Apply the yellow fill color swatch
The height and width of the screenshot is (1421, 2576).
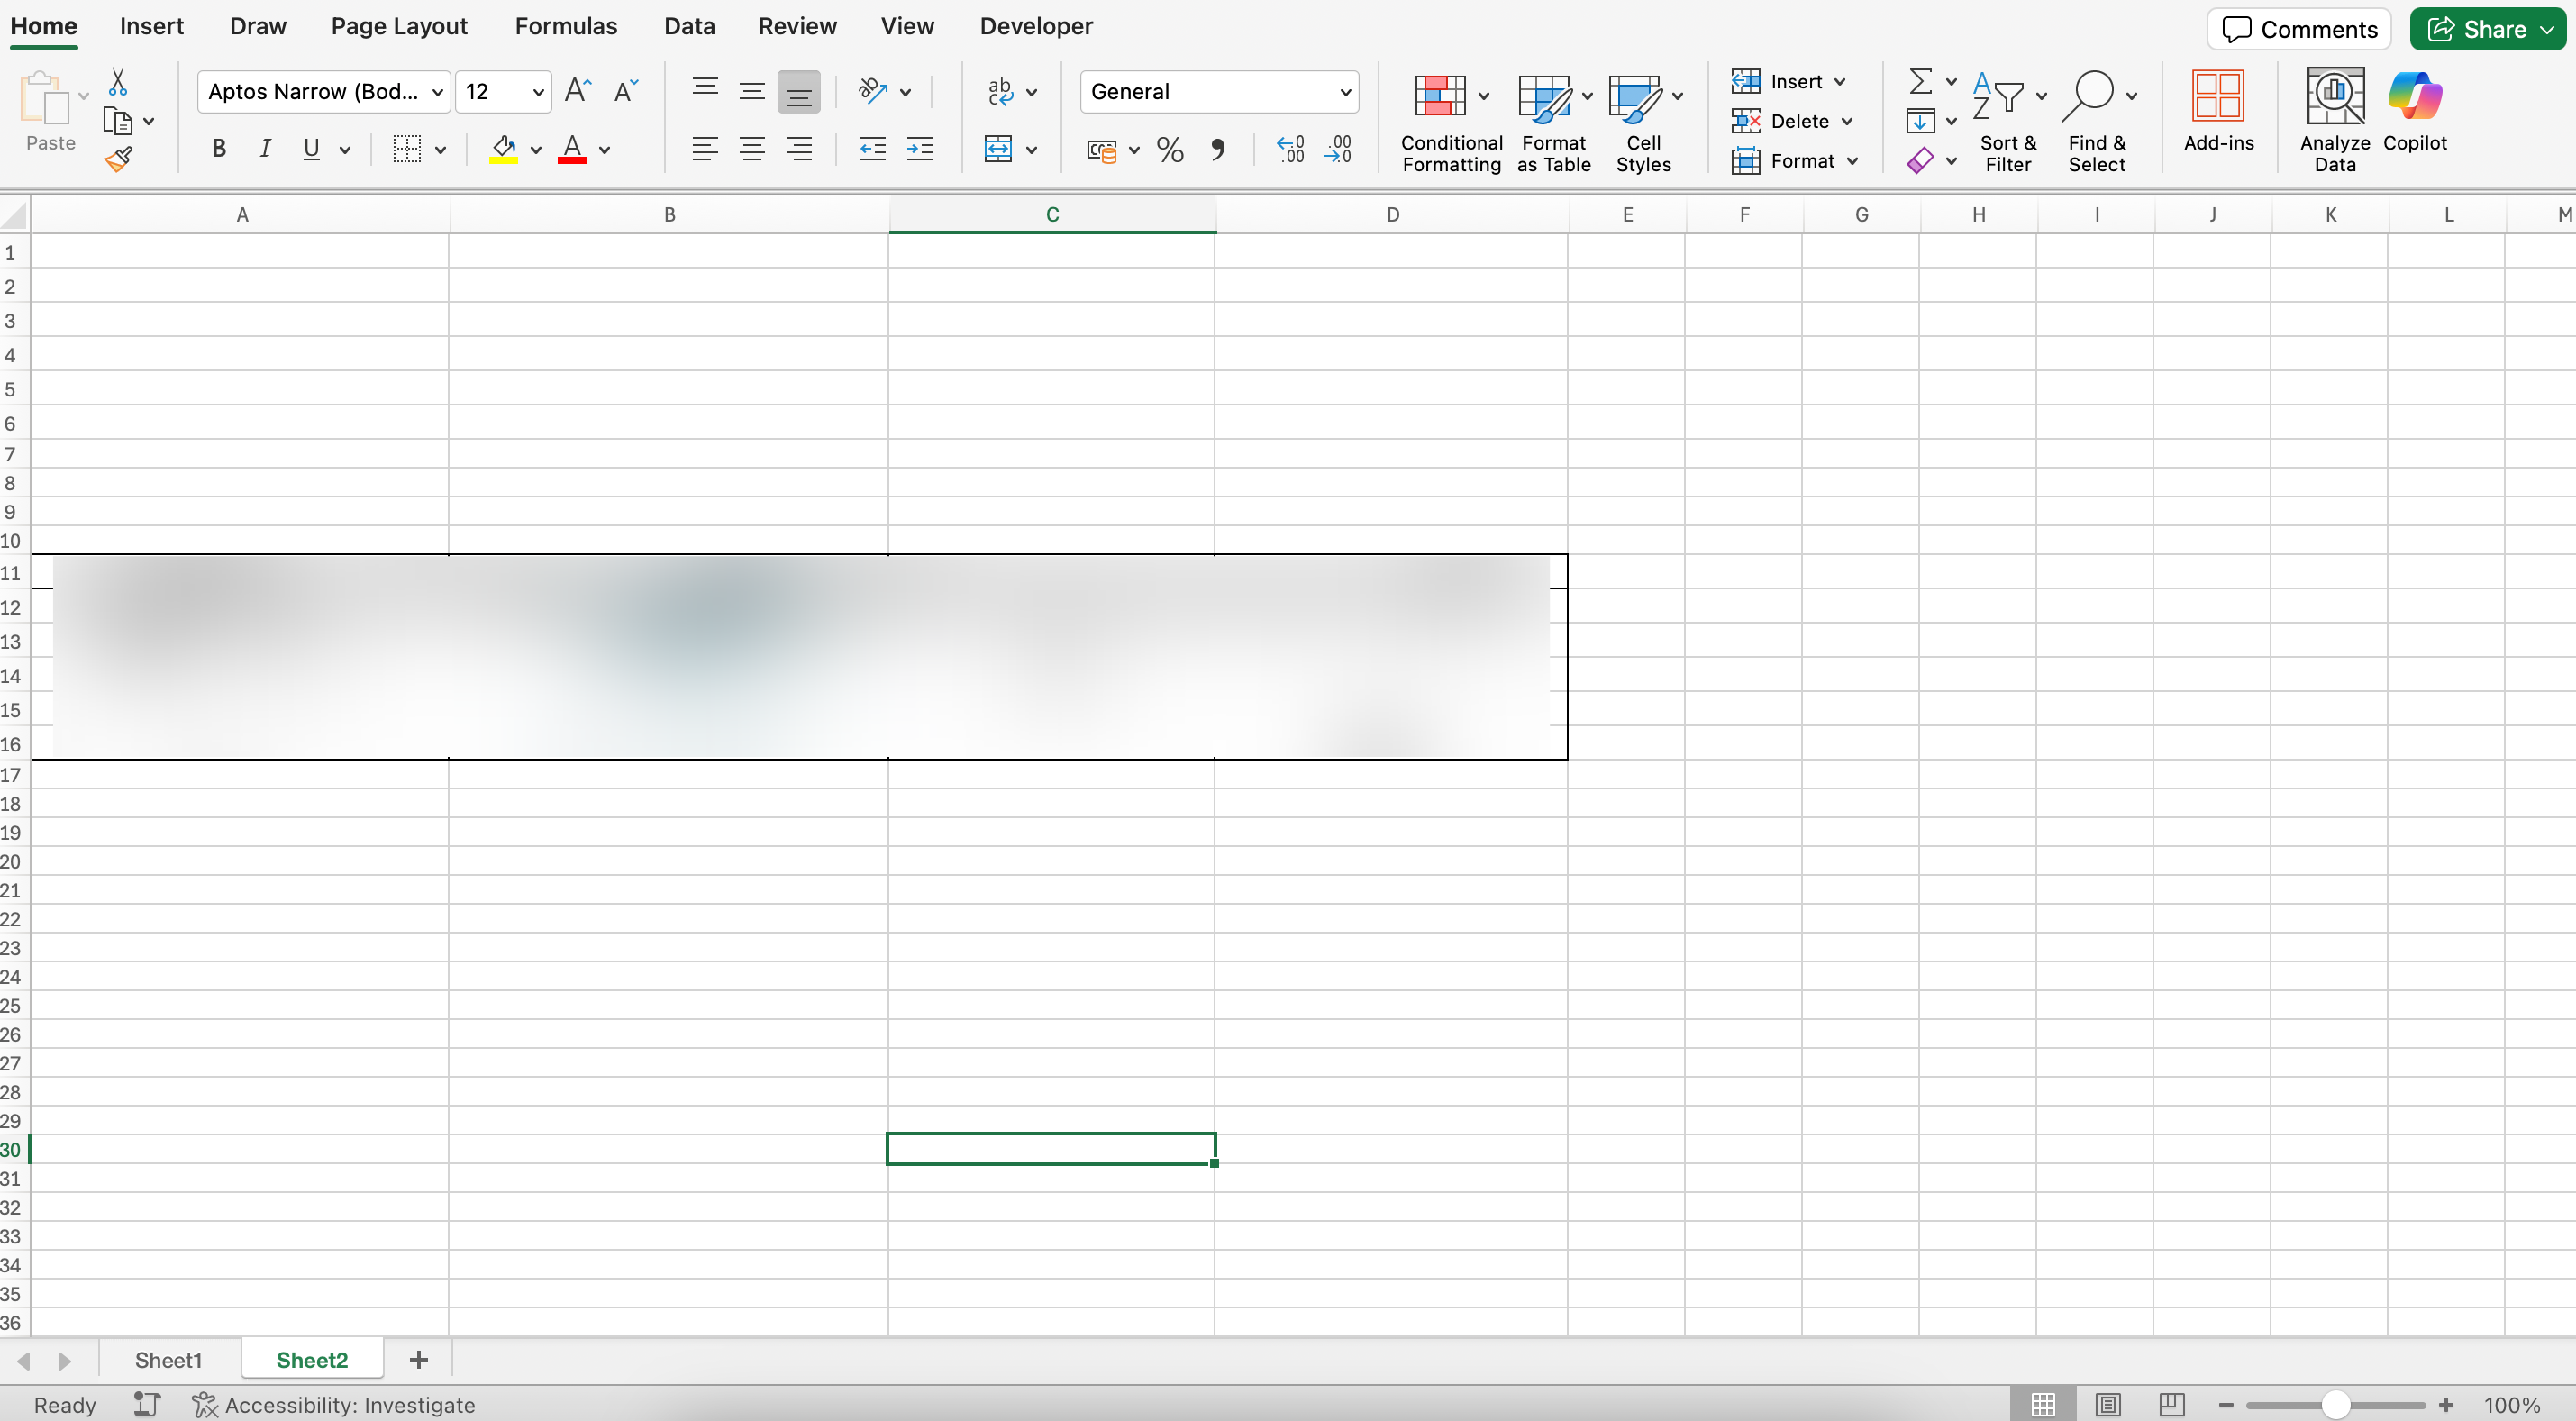tap(503, 150)
